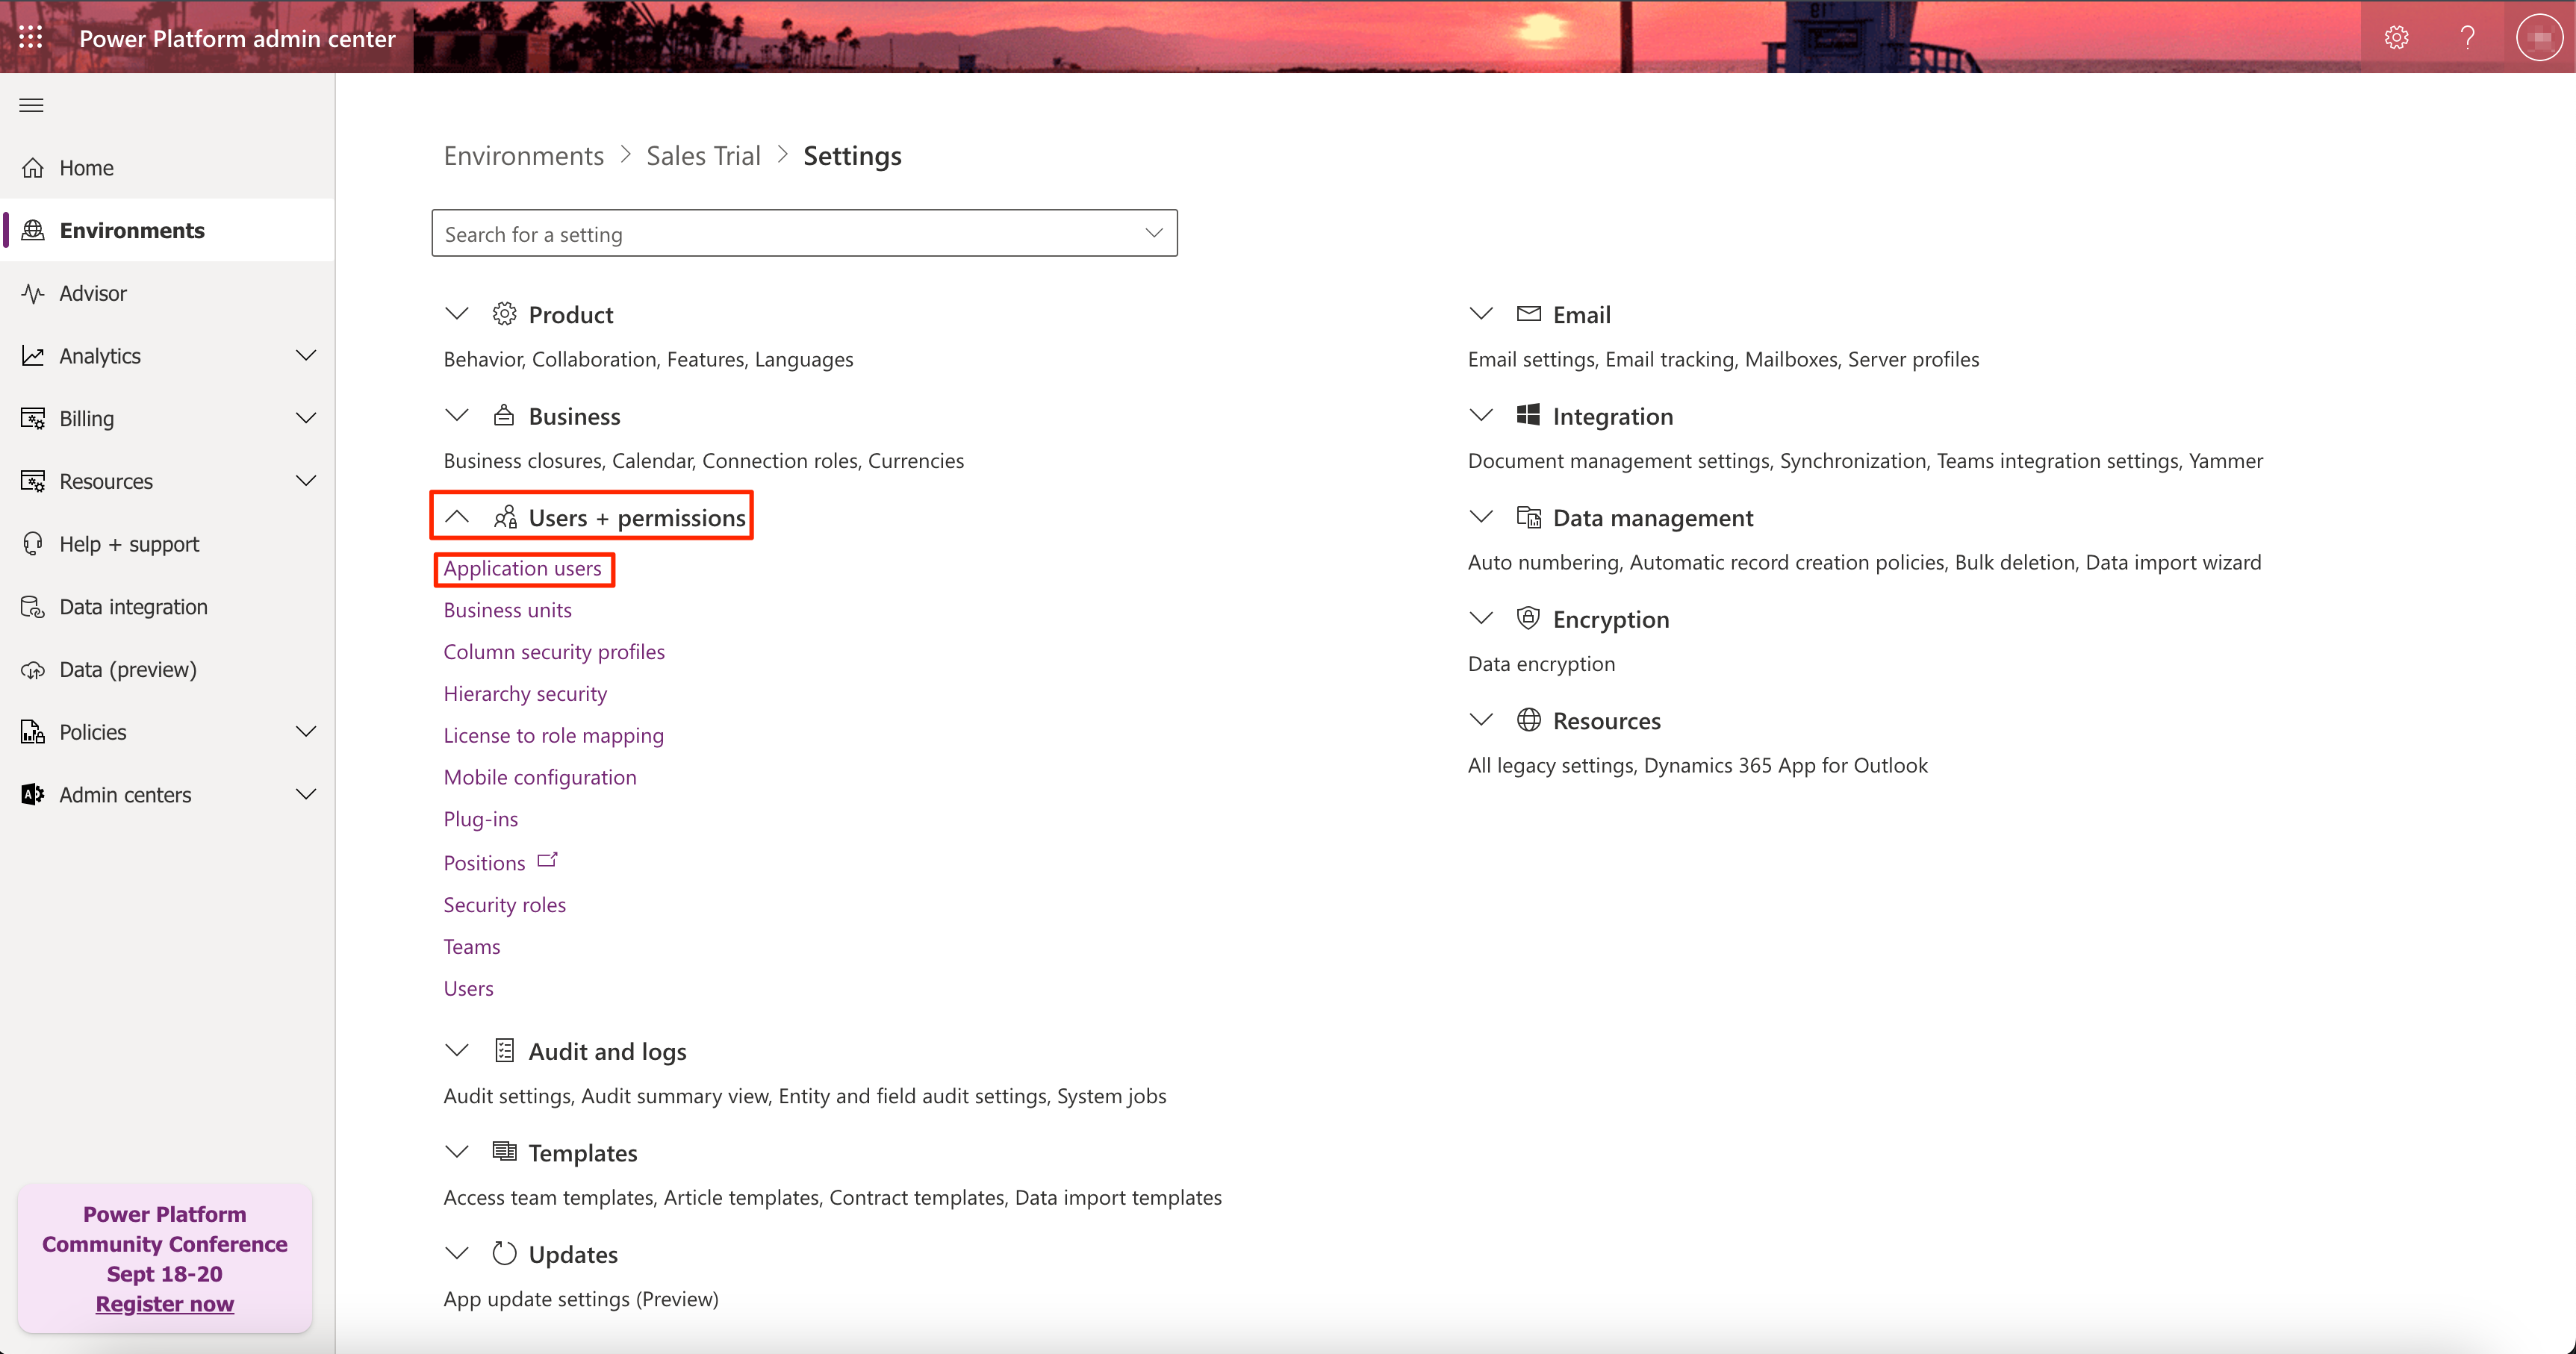Click the Admin centers icon
2576x1354 pixels.
[33, 795]
